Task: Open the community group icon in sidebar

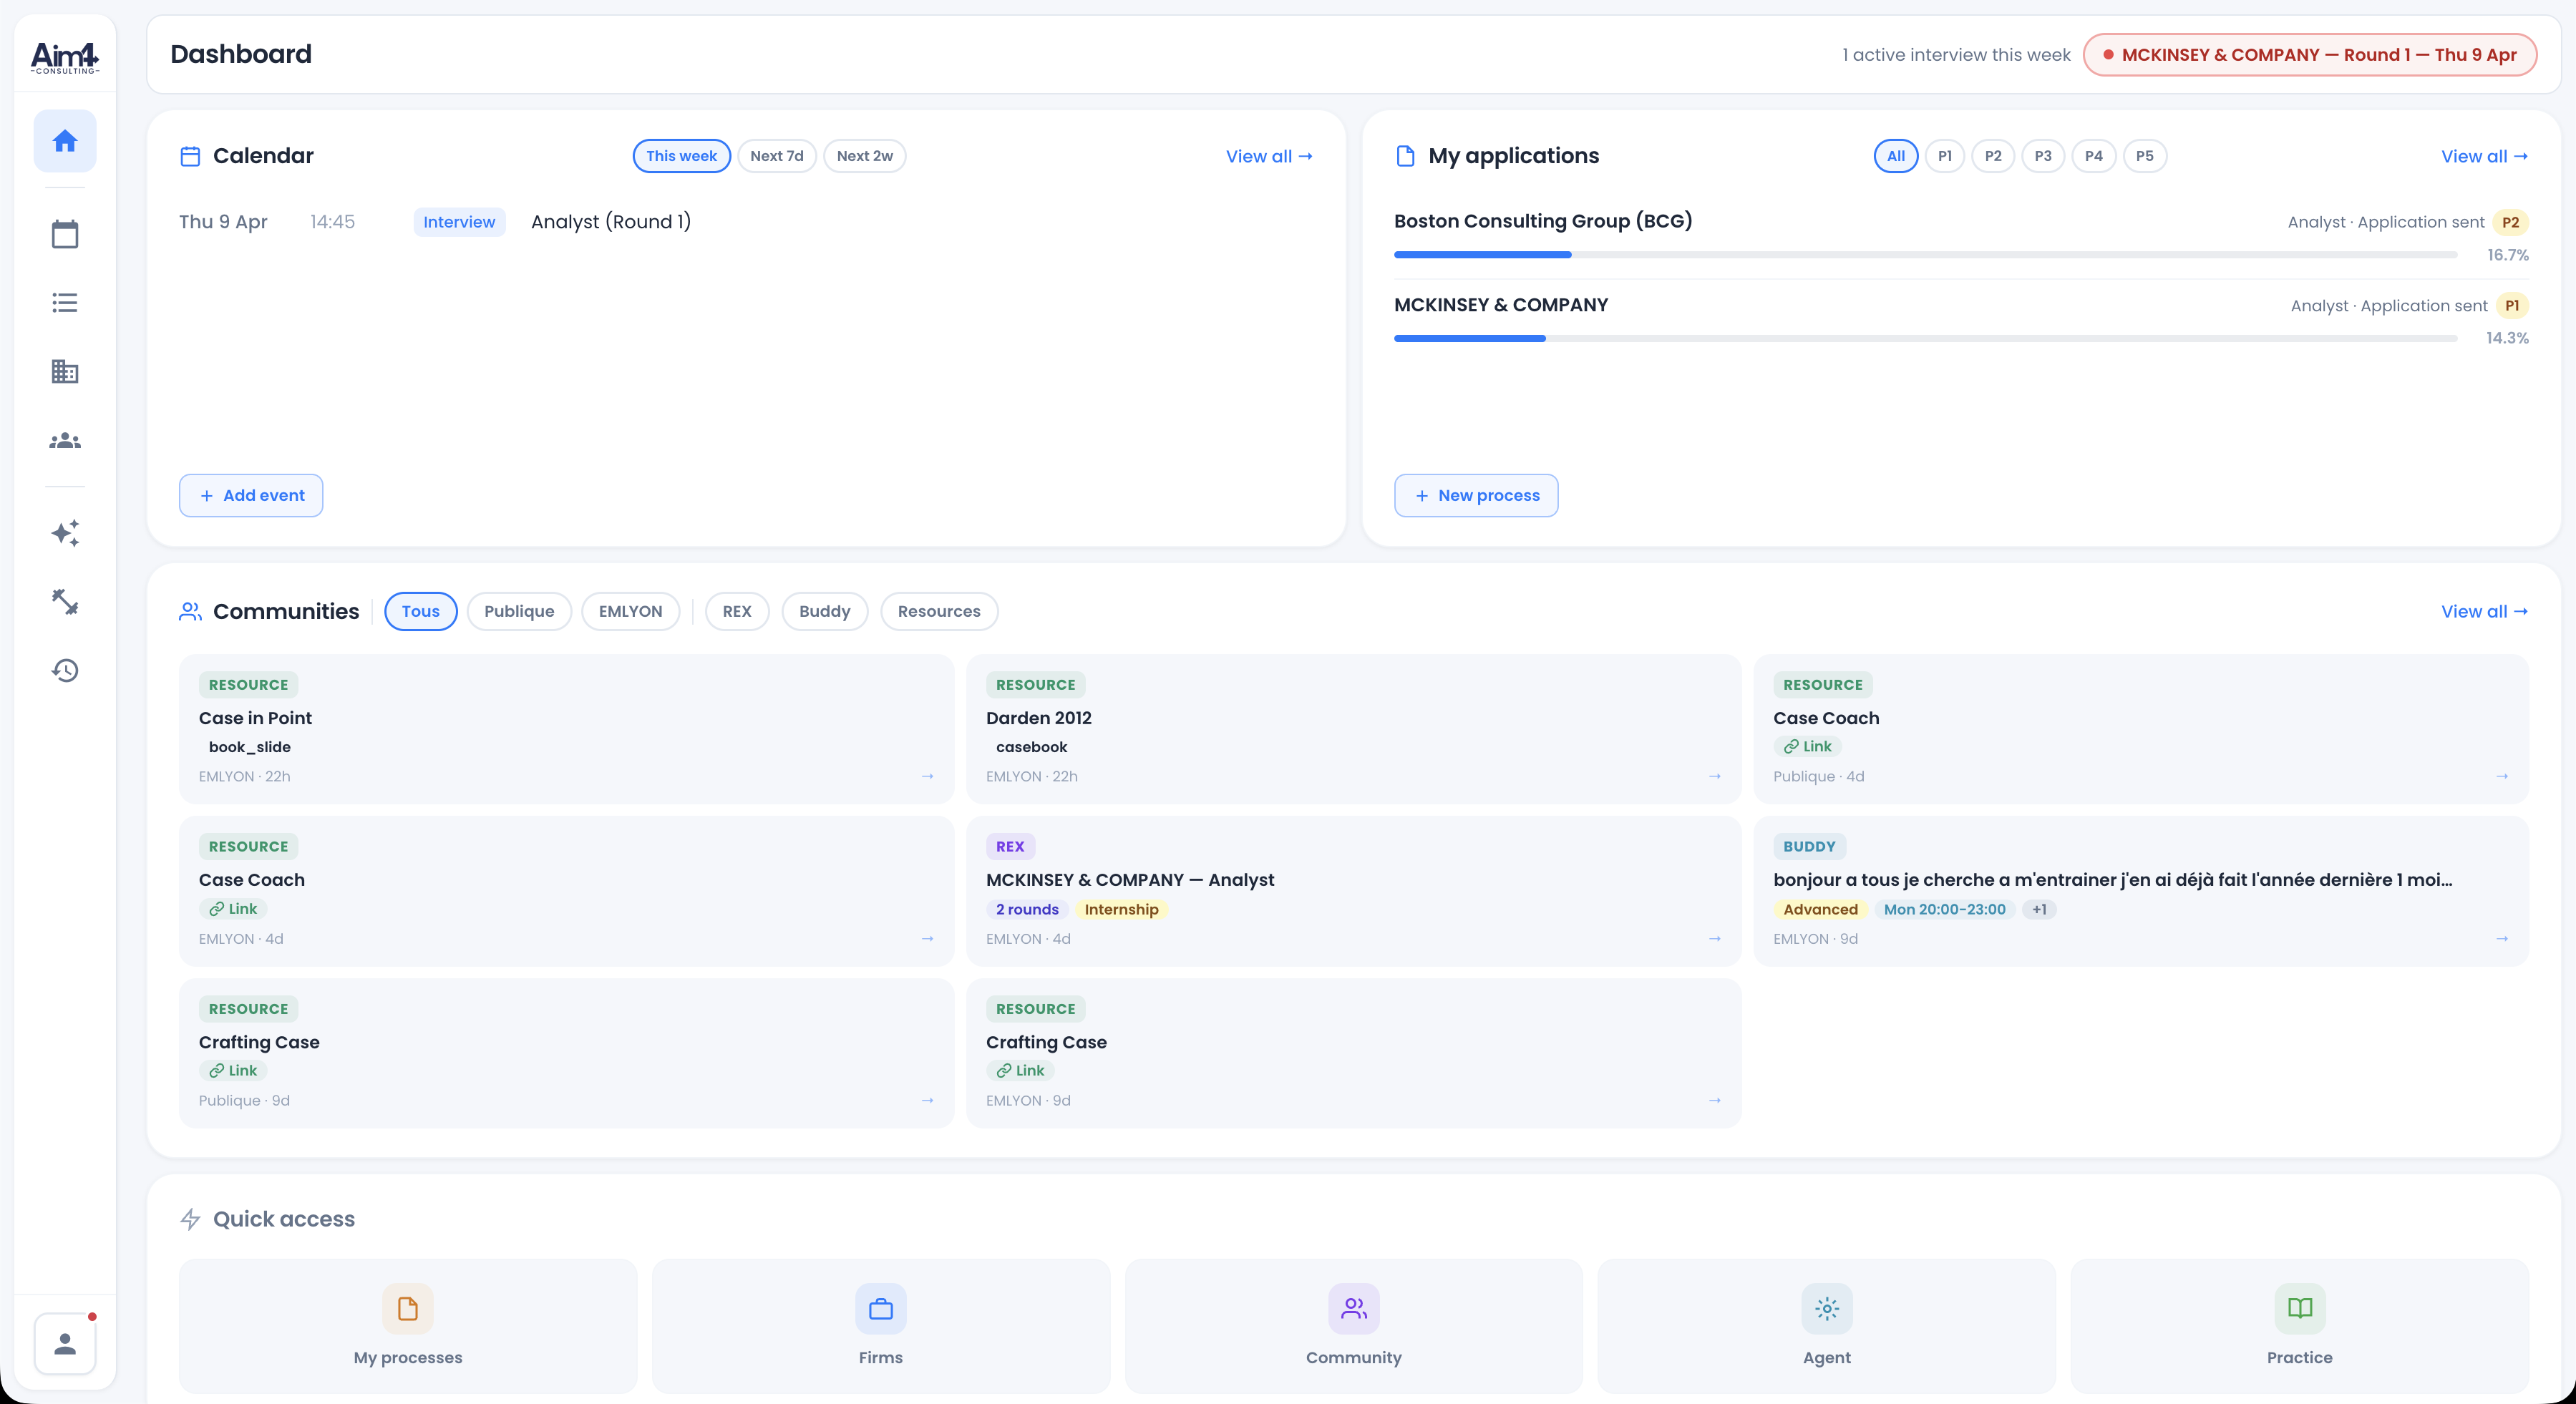Action: pos(65,441)
